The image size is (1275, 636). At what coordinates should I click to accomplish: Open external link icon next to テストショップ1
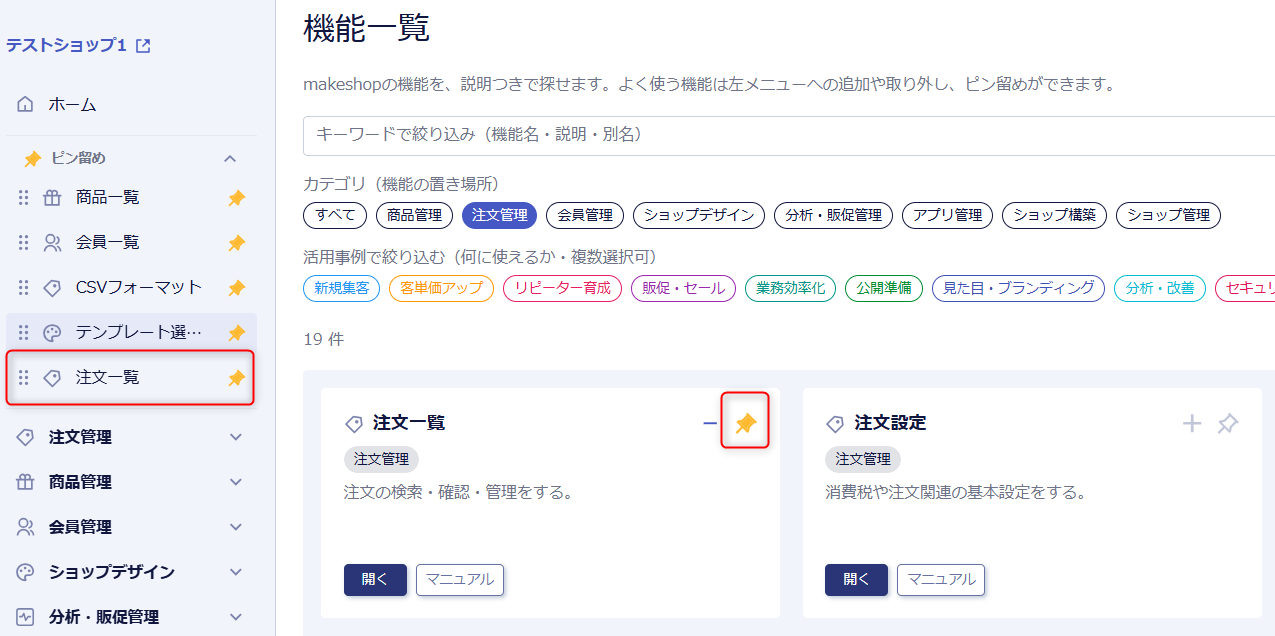[143, 46]
